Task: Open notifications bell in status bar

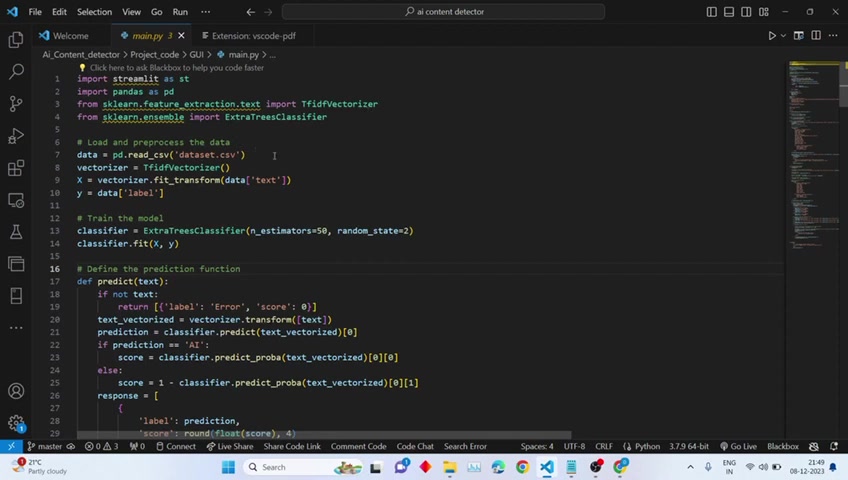Action: tap(834, 446)
